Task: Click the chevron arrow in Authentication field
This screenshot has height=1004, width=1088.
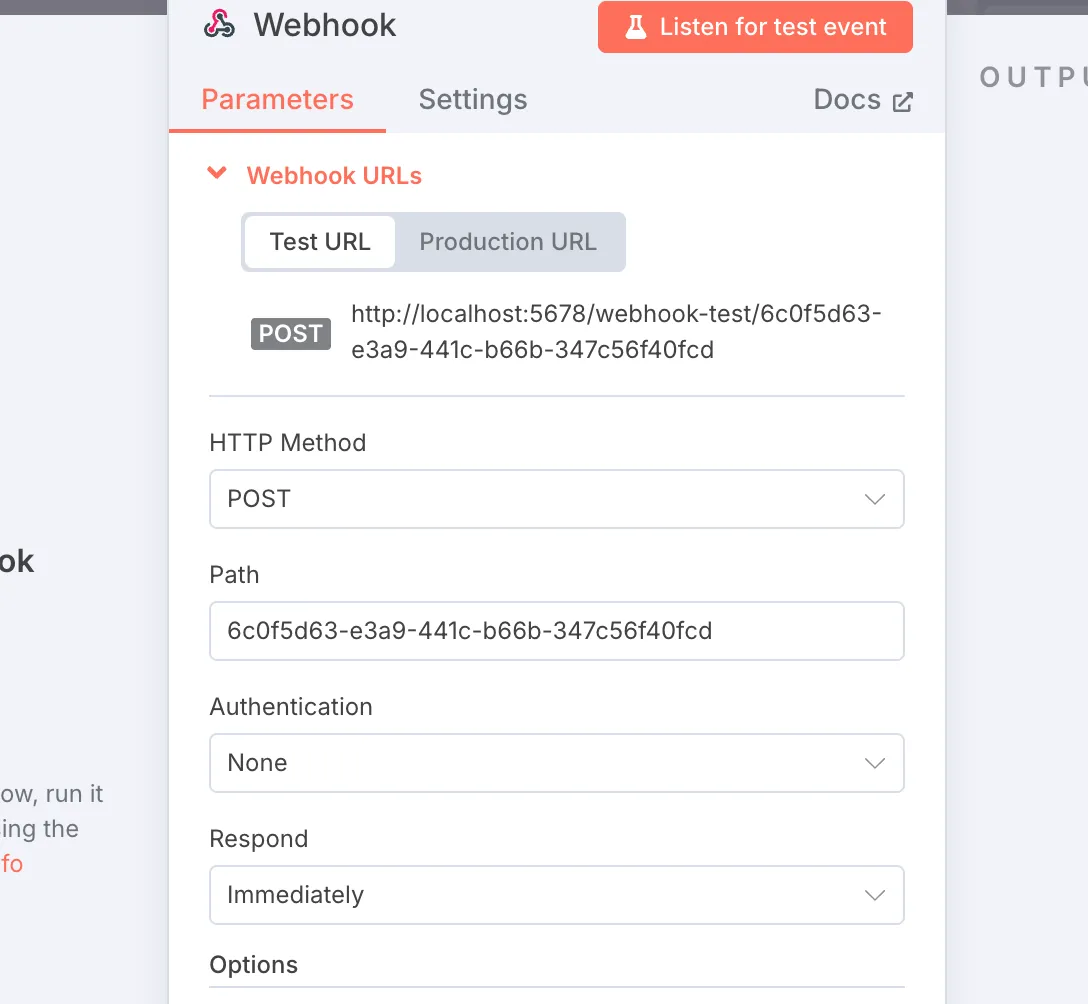Action: tap(874, 763)
